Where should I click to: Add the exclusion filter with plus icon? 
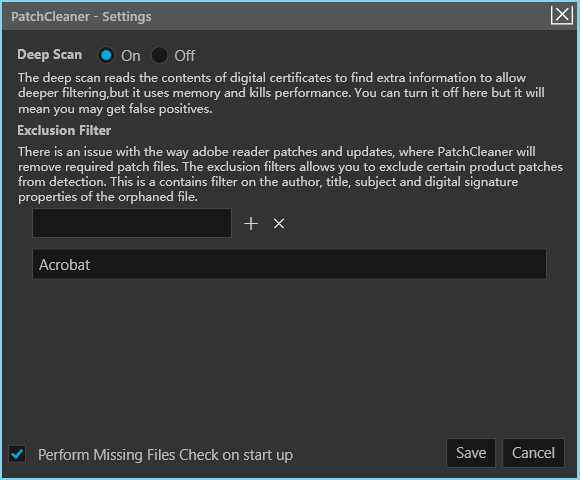point(251,224)
